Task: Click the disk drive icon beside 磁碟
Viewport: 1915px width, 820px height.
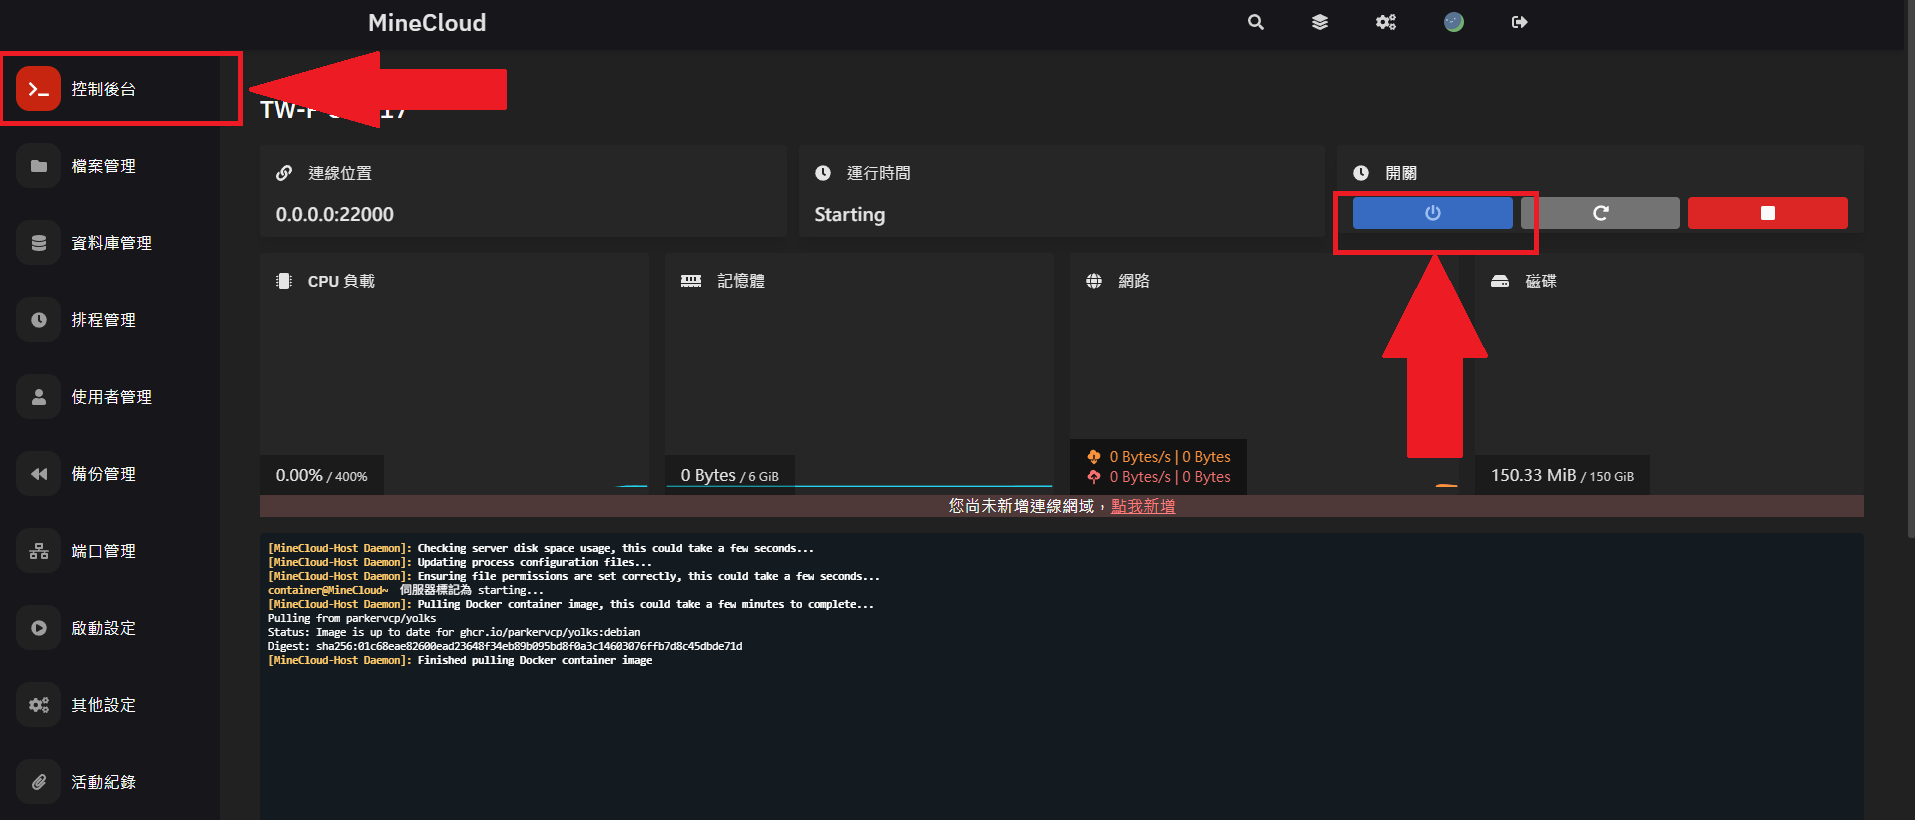Action: click(1500, 281)
